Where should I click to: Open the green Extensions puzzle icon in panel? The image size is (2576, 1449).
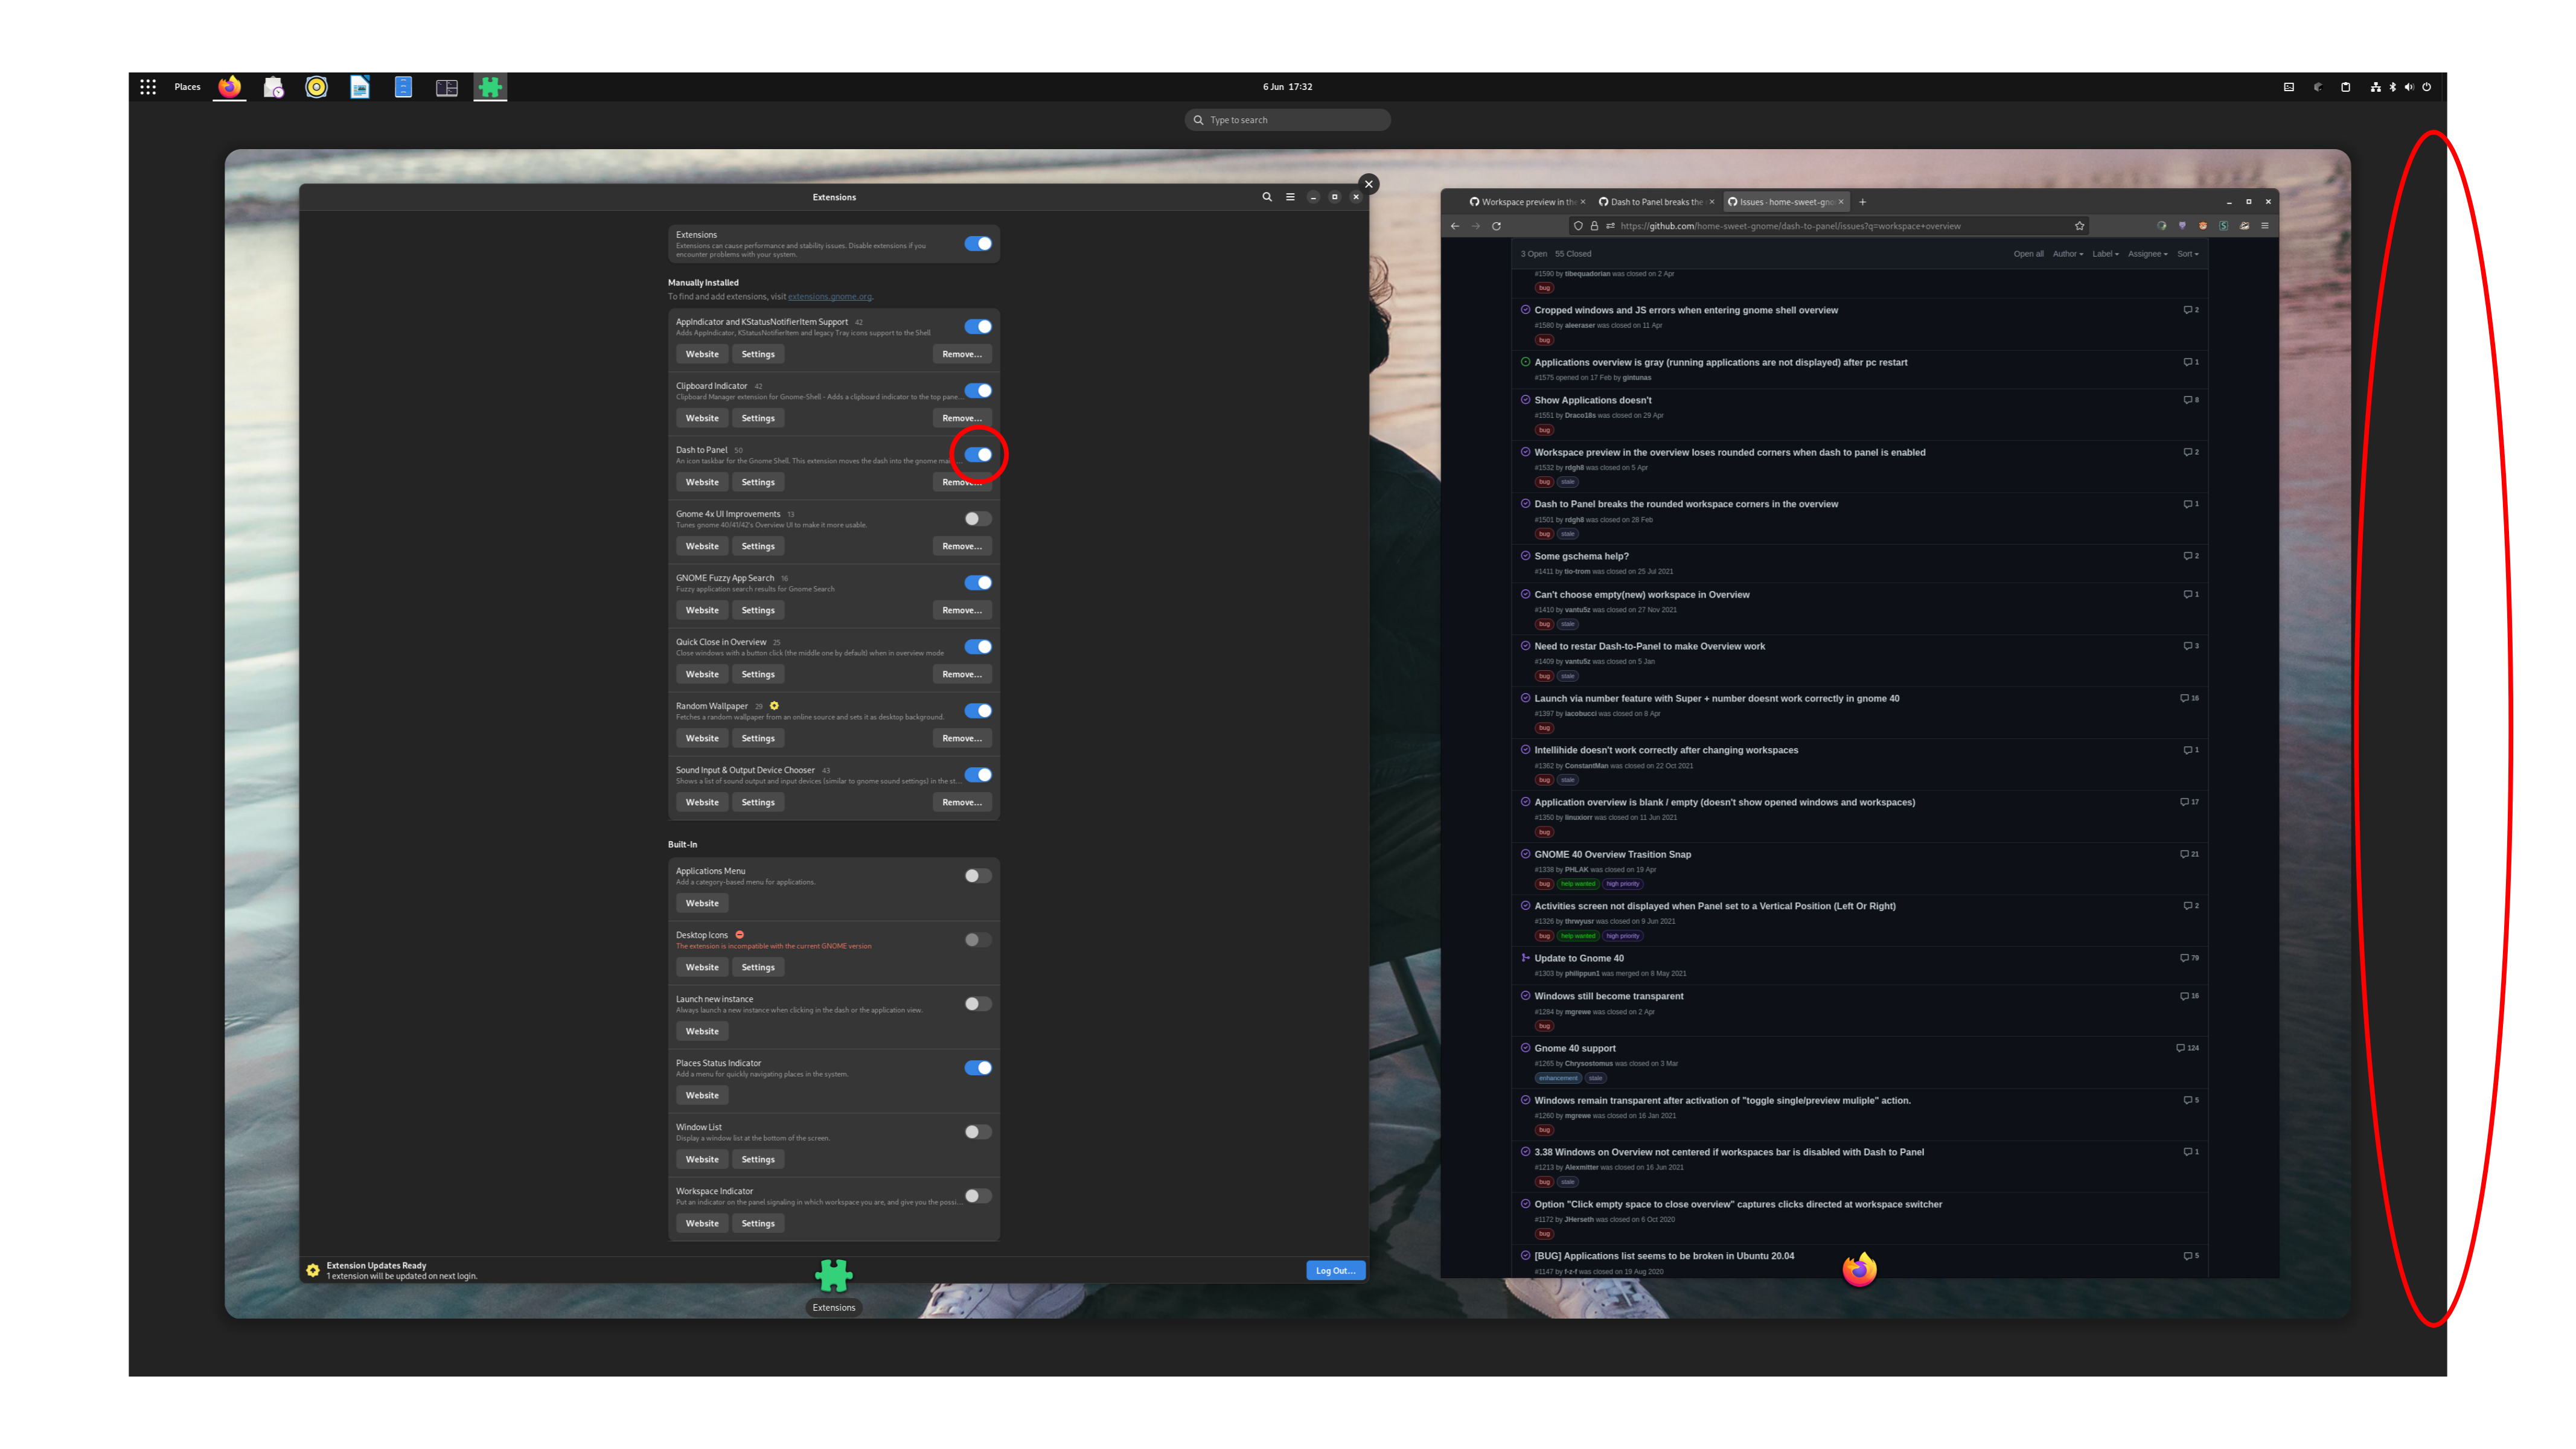(x=489, y=87)
